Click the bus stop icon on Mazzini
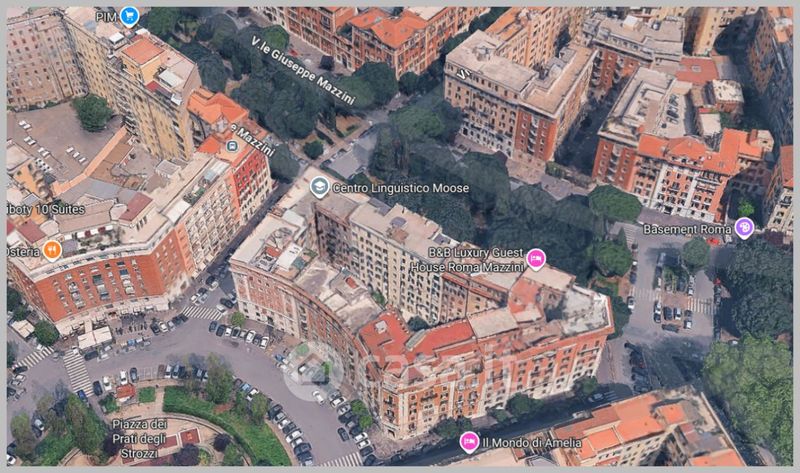Screen dimensions: 800x473 click(232, 146)
